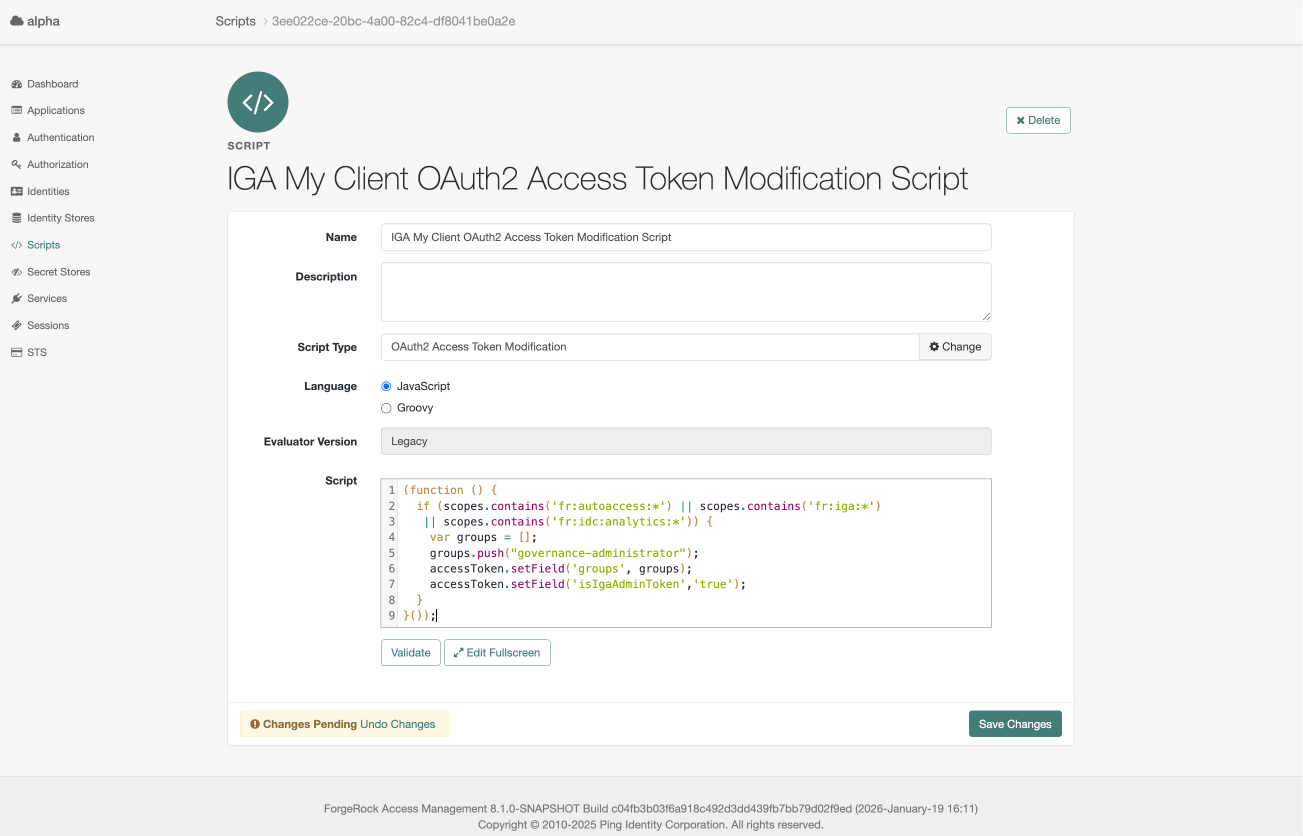Delete this script using the Delete button
This screenshot has width=1303, height=836.
pyautogui.click(x=1037, y=119)
